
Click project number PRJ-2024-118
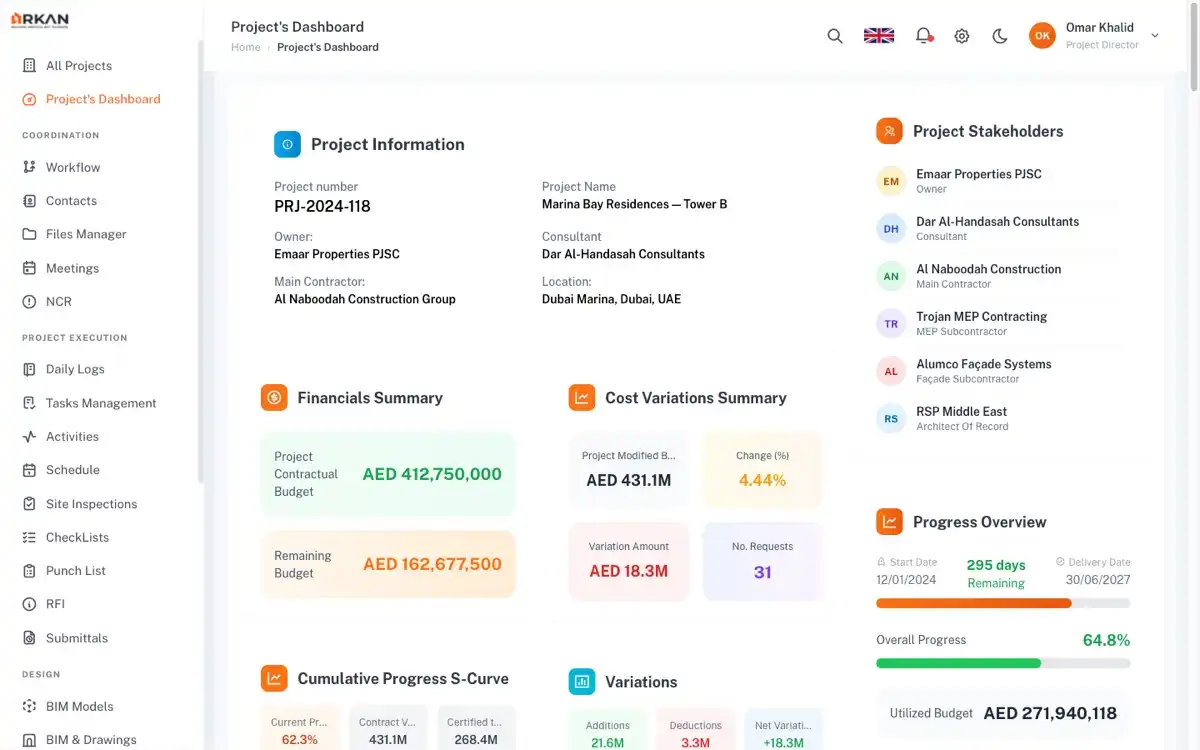(x=322, y=207)
